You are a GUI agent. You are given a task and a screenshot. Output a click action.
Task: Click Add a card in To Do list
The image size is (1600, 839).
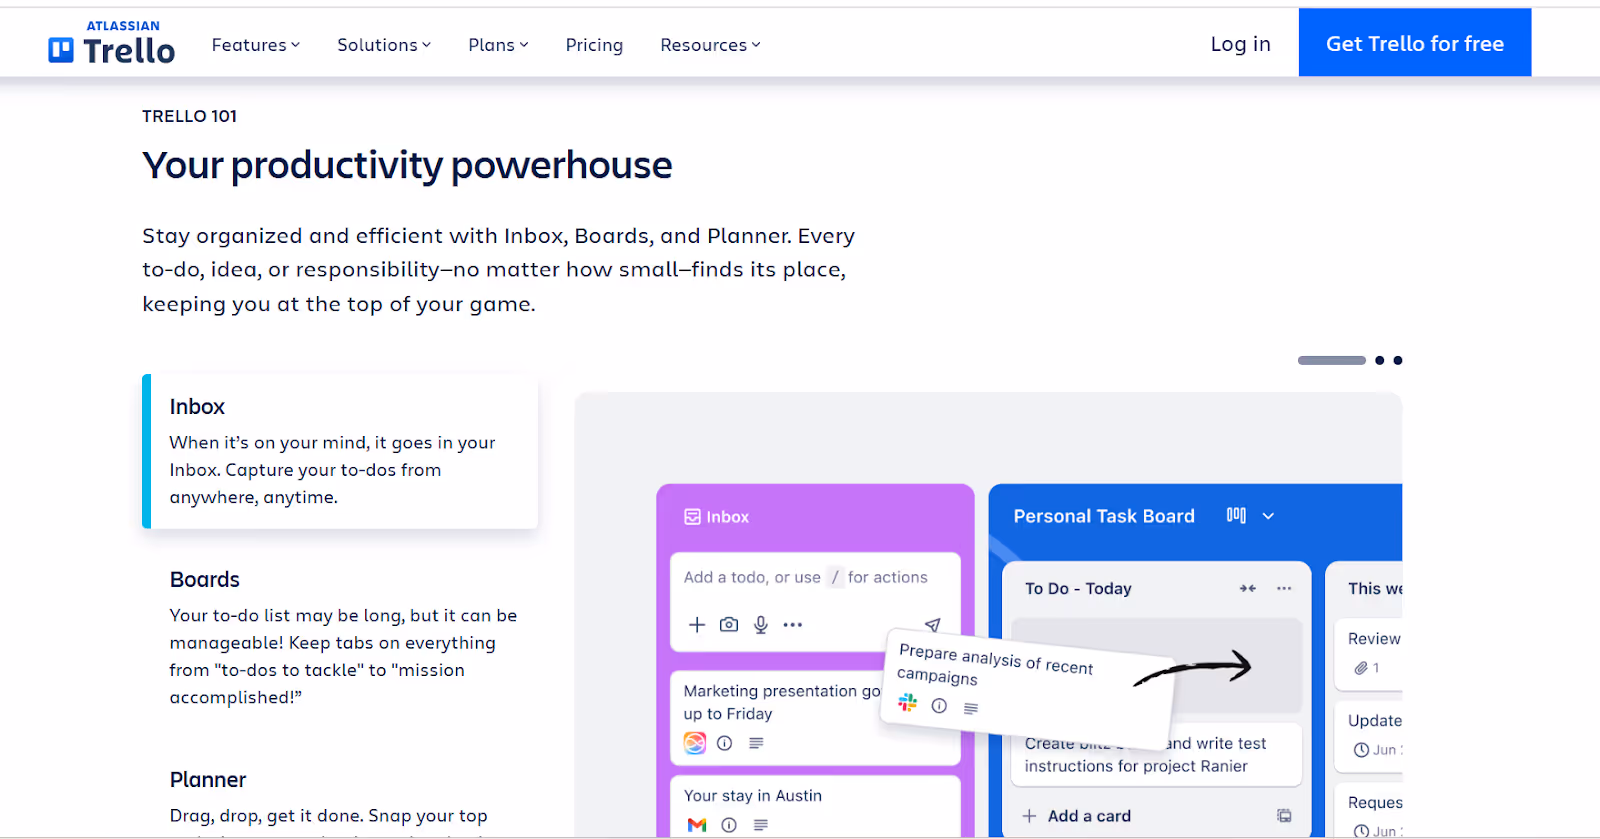1089,816
